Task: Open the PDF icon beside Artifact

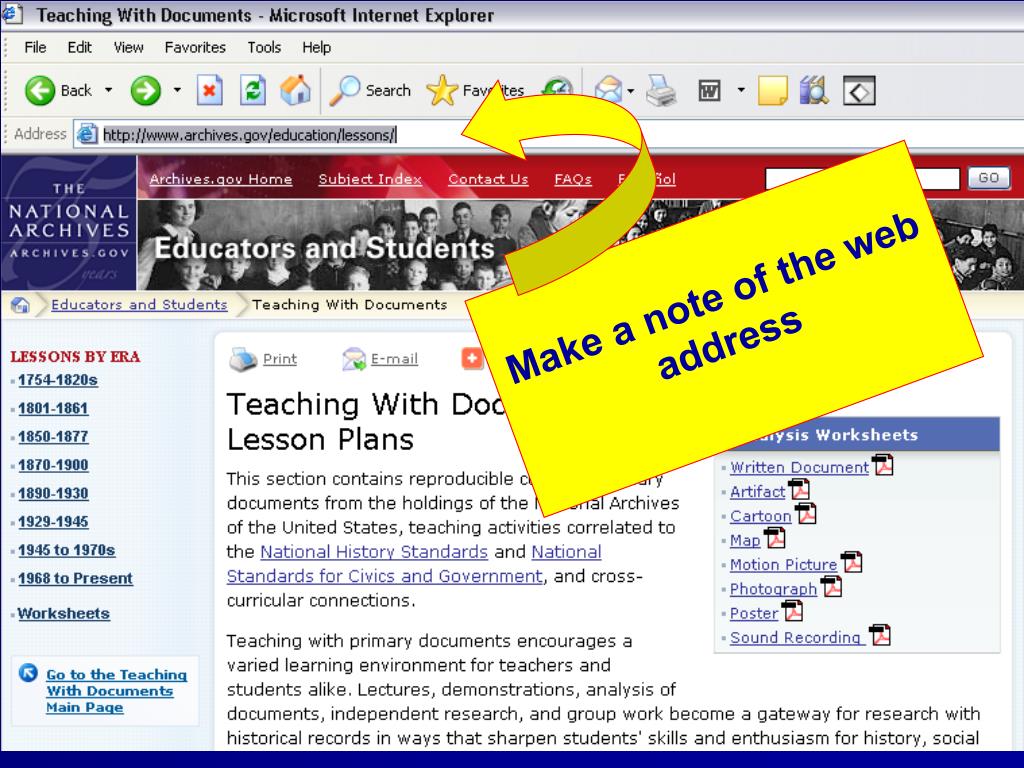Action: tap(799, 489)
